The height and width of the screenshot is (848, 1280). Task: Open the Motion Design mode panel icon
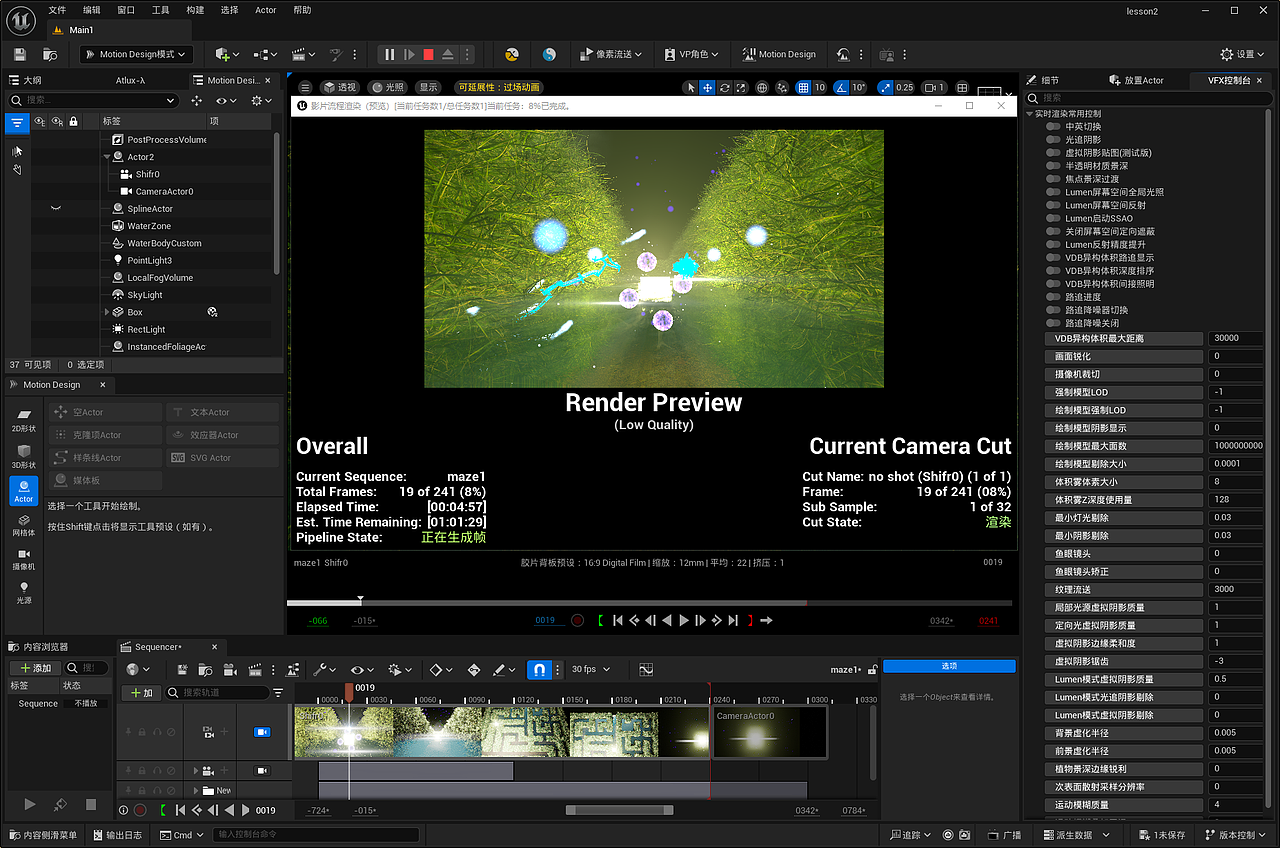(x=779, y=54)
